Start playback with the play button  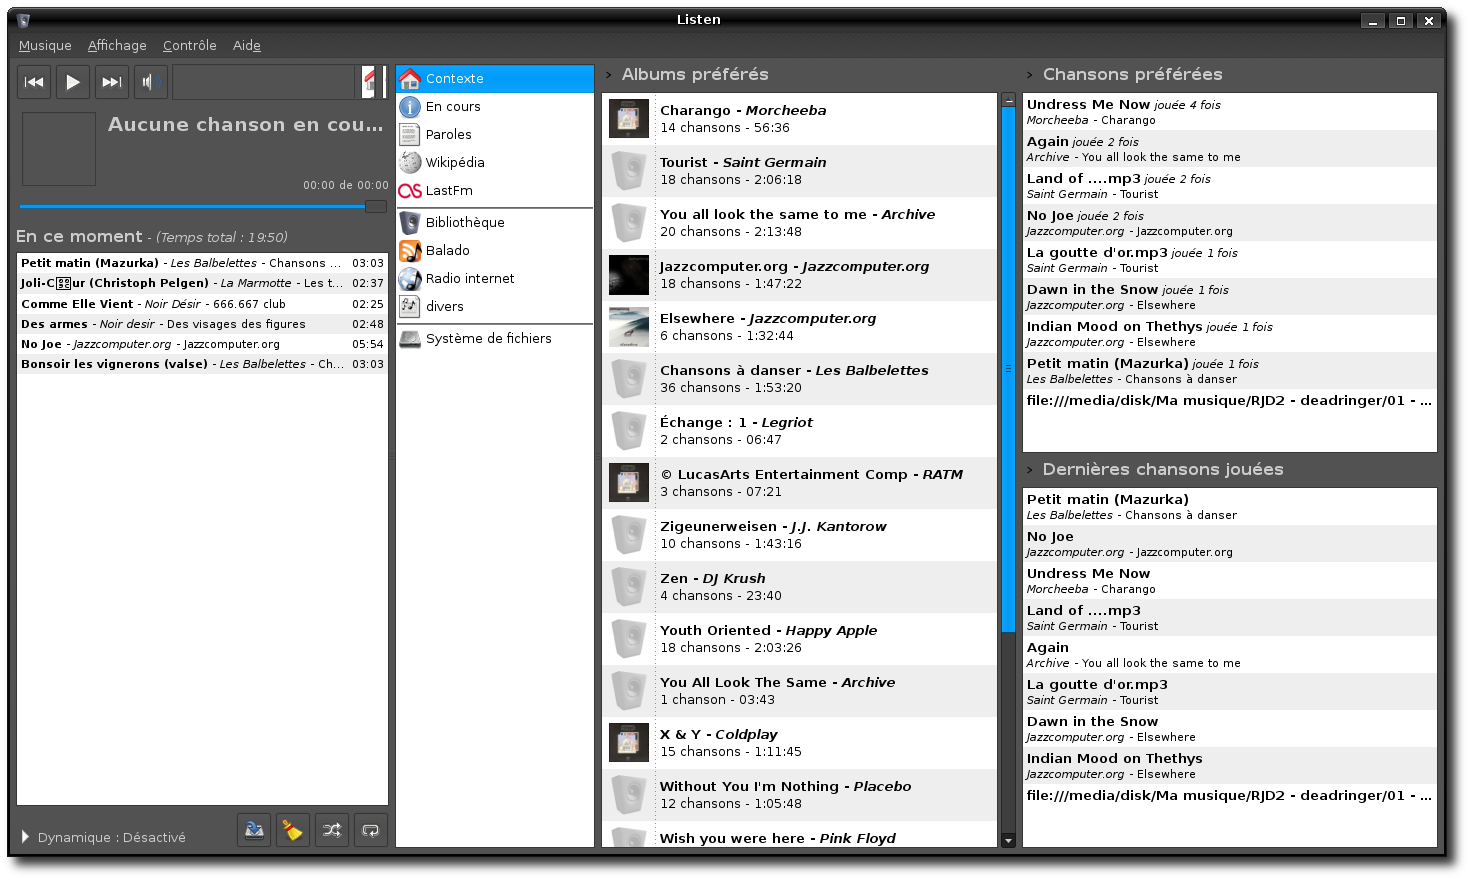73,82
